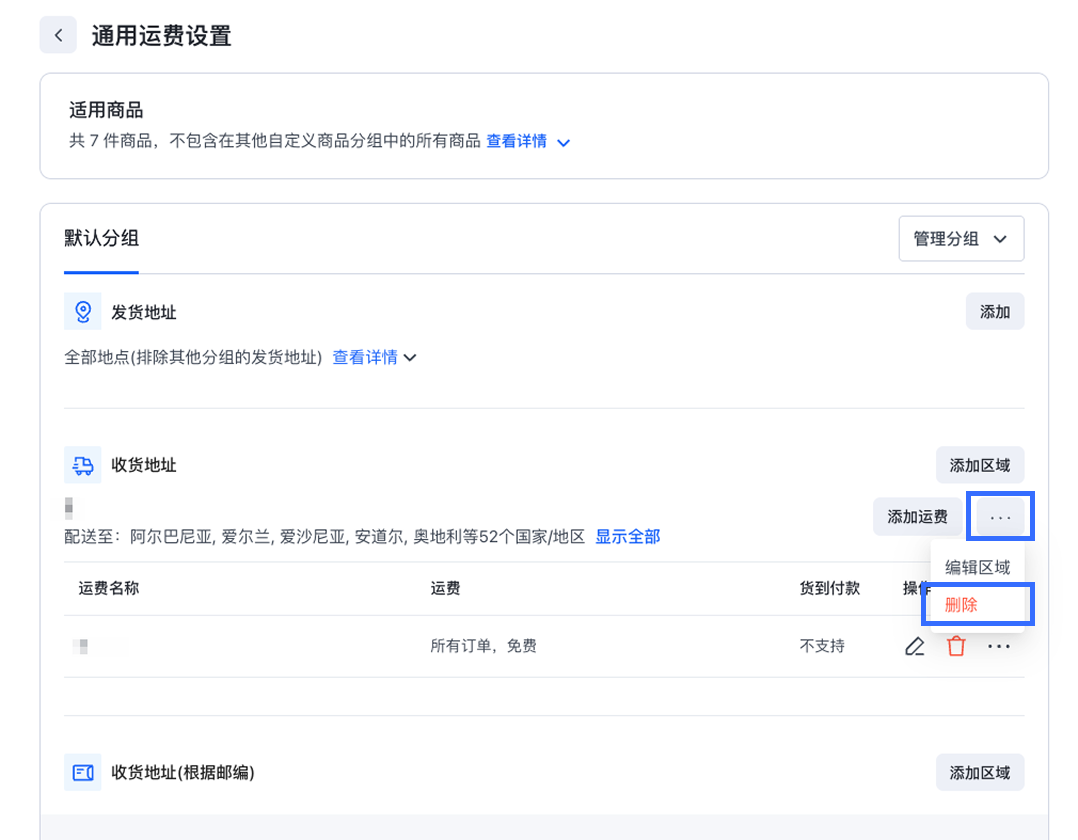Open the 管理分组 dropdown
1078x840 pixels.
click(960, 239)
